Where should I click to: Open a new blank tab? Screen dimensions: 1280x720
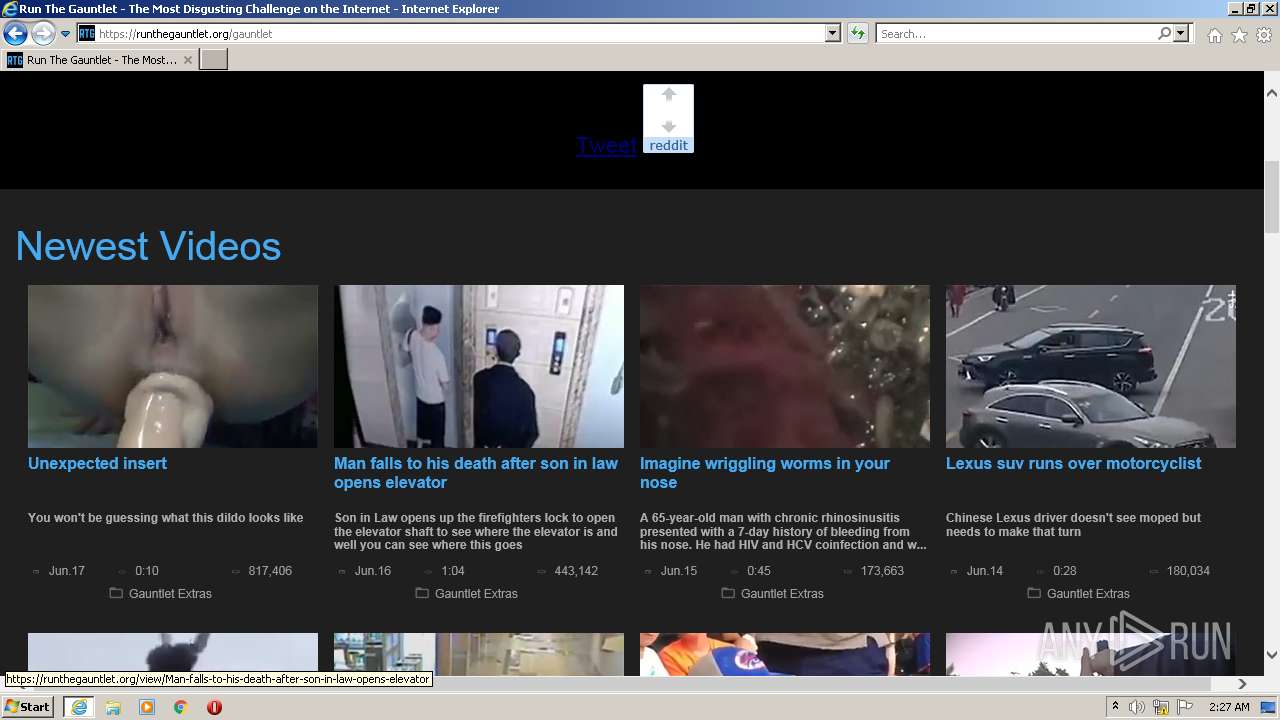pyautogui.click(x=214, y=60)
